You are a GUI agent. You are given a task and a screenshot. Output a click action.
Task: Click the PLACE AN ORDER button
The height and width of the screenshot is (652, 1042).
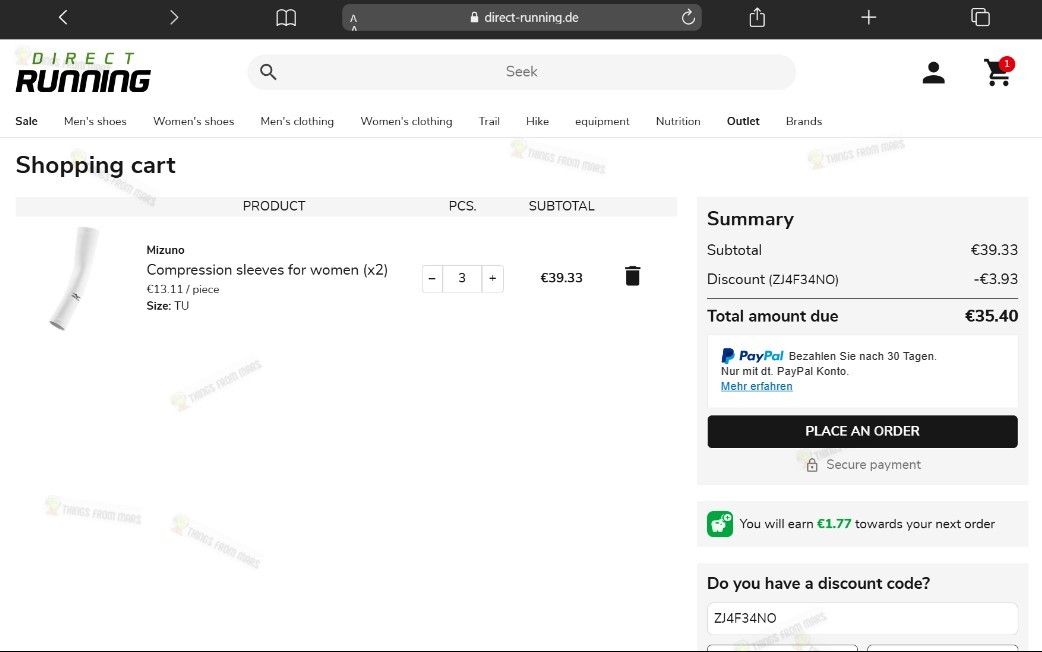pos(863,431)
